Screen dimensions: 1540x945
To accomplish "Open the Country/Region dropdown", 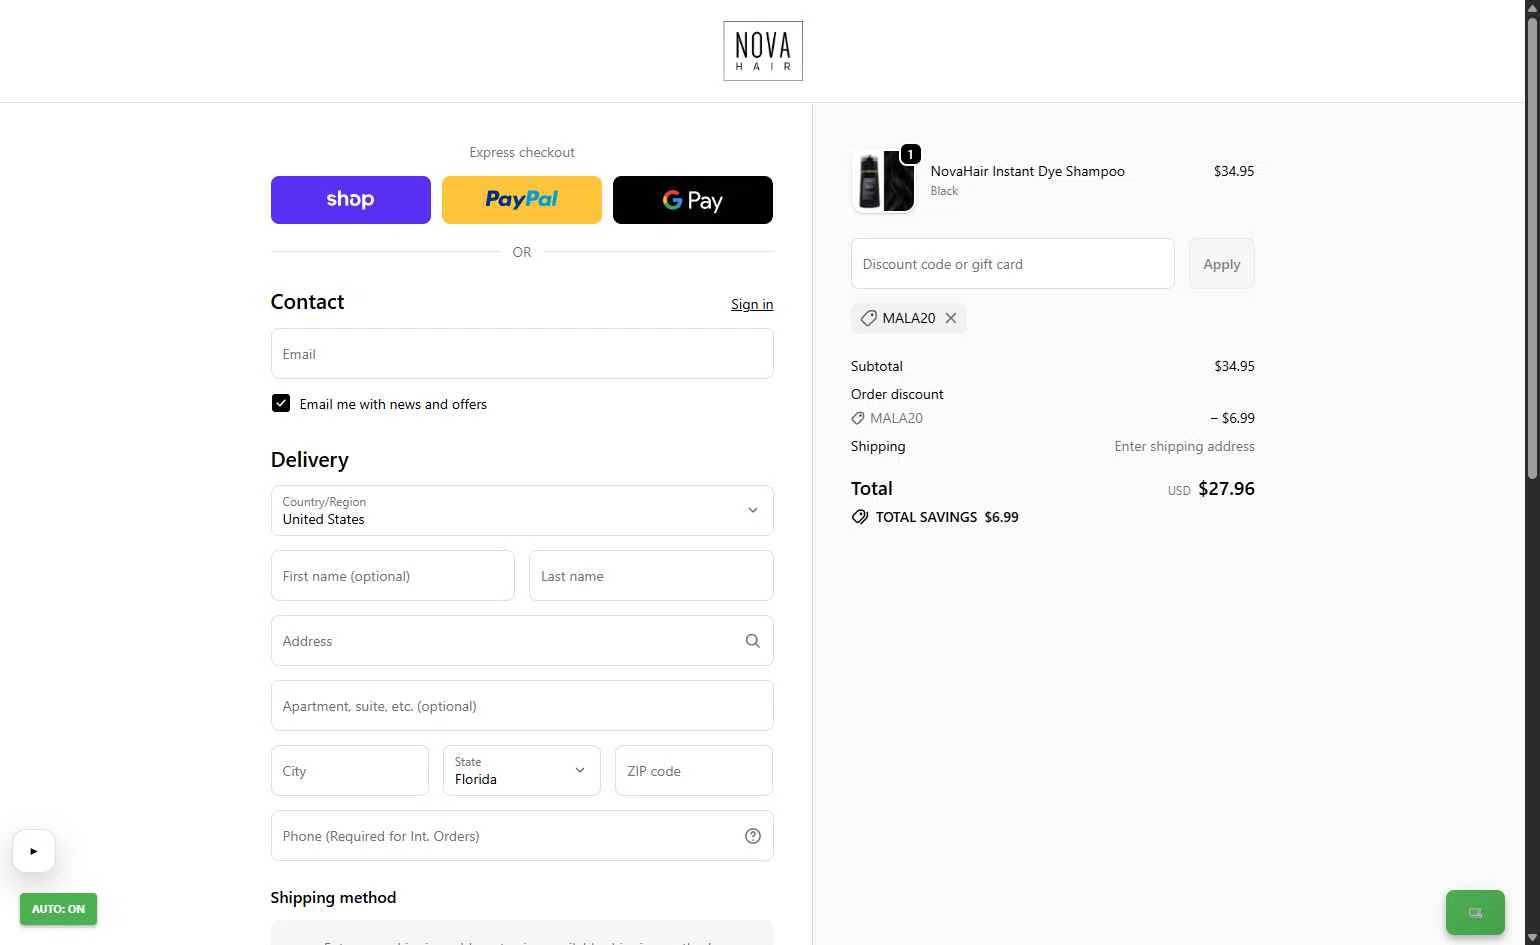I will (522, 511).
